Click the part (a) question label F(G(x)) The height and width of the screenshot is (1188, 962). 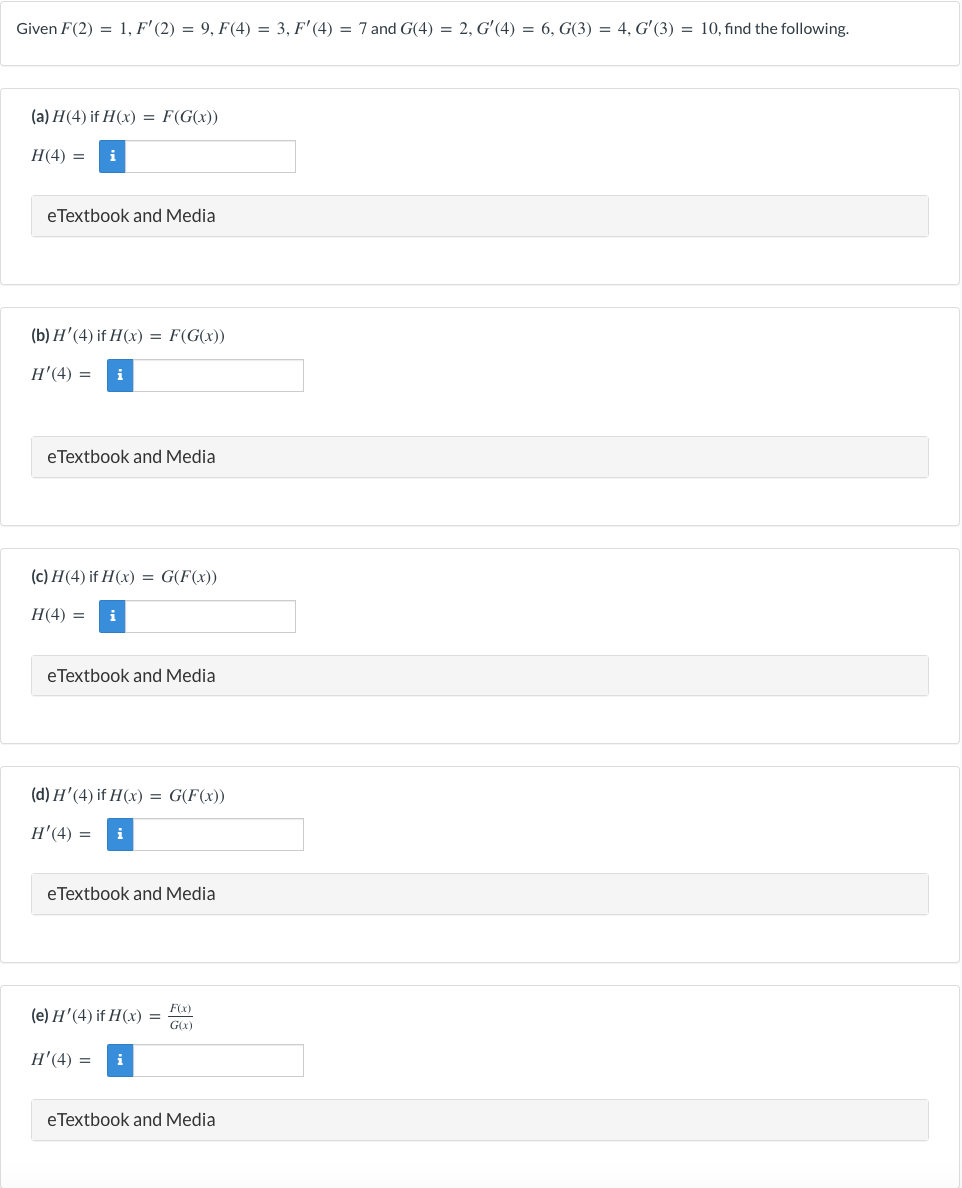point(190,117)
